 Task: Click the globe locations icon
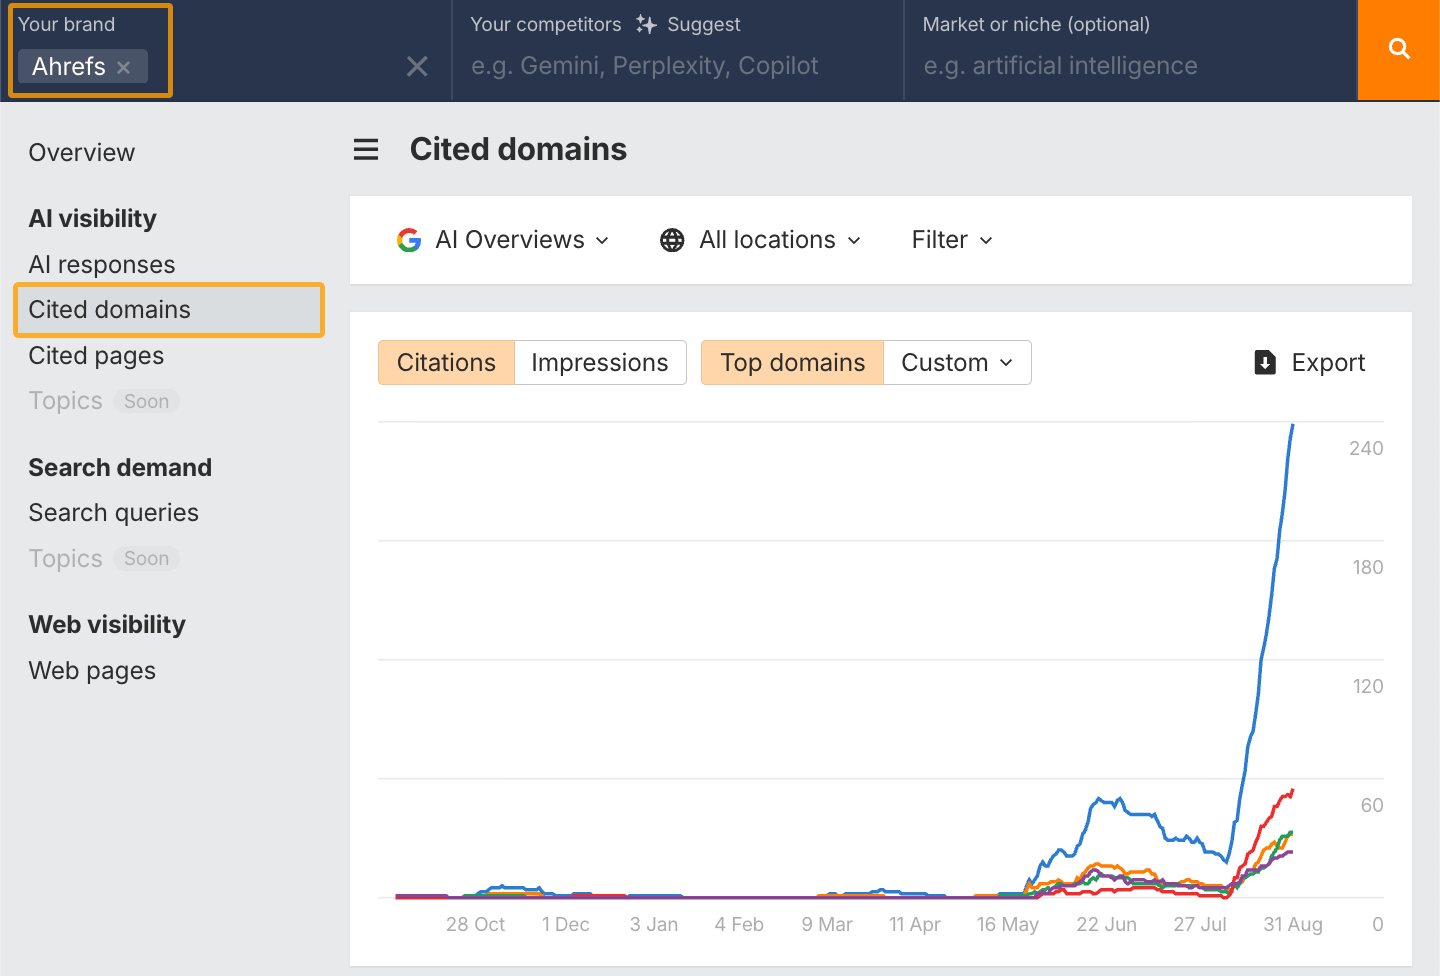tap(672, 240)
